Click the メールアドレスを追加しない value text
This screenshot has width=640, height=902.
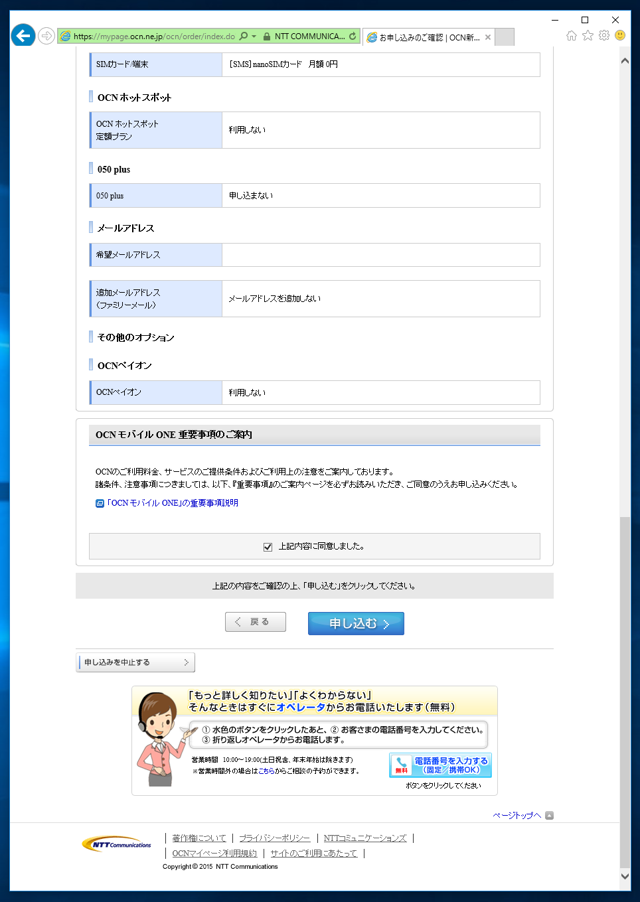coord(274,299)
